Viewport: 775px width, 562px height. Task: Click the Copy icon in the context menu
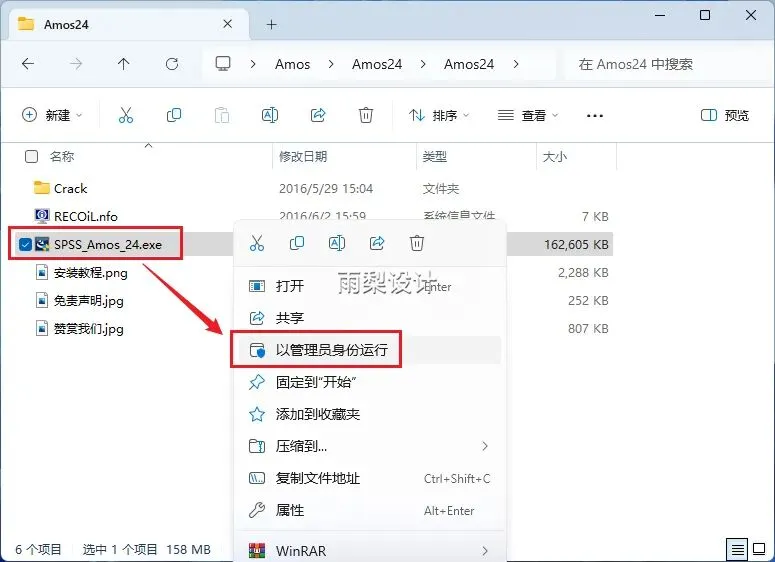pos(297,243)
